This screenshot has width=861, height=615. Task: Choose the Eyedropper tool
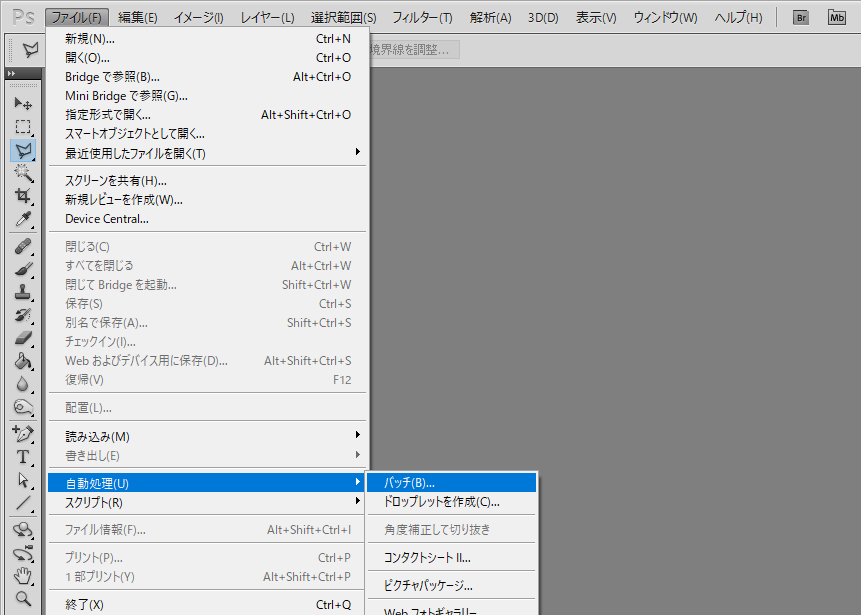23,220
